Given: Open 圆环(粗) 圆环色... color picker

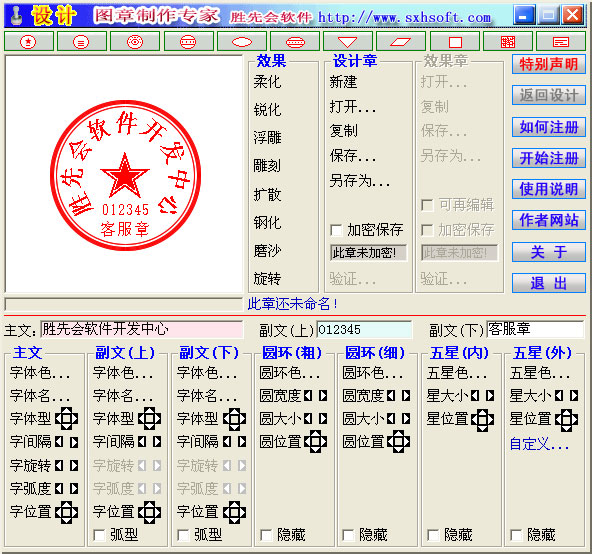Looking at the screenshot, I should click(290, 373).
